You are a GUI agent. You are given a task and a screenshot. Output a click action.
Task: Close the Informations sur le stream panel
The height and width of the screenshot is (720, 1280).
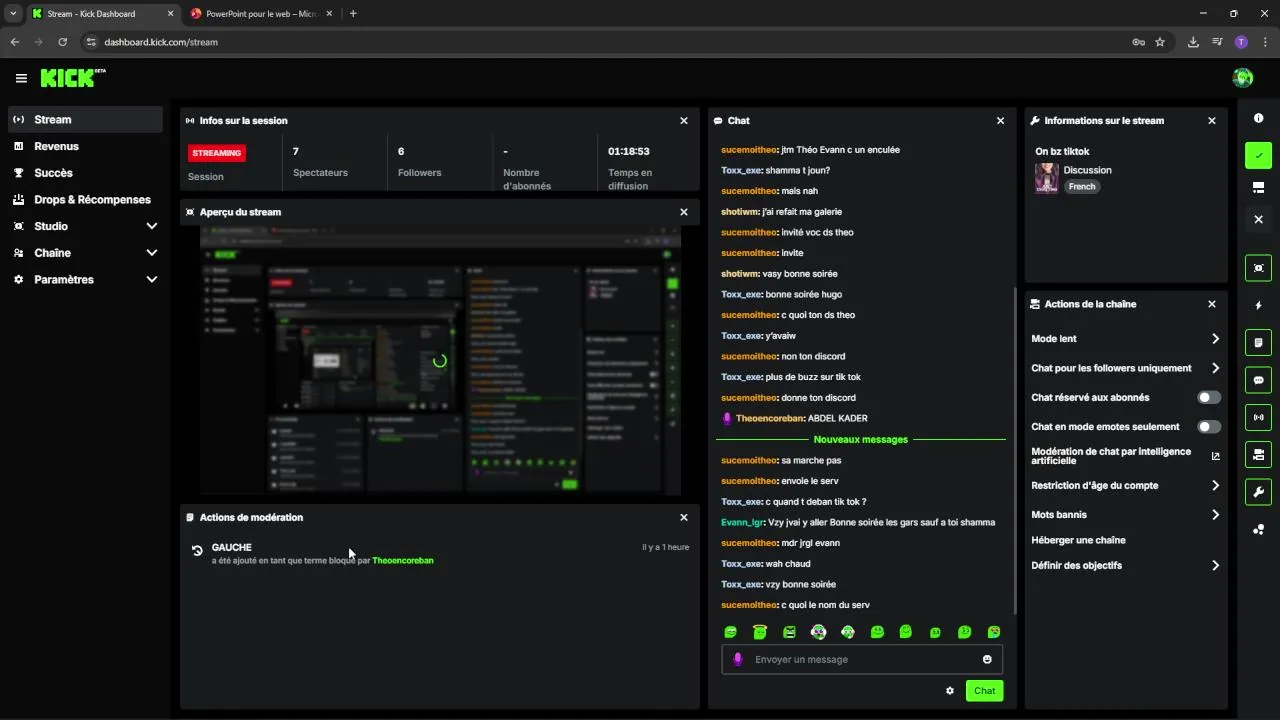pyautogui.click(x=1212, y=120)
